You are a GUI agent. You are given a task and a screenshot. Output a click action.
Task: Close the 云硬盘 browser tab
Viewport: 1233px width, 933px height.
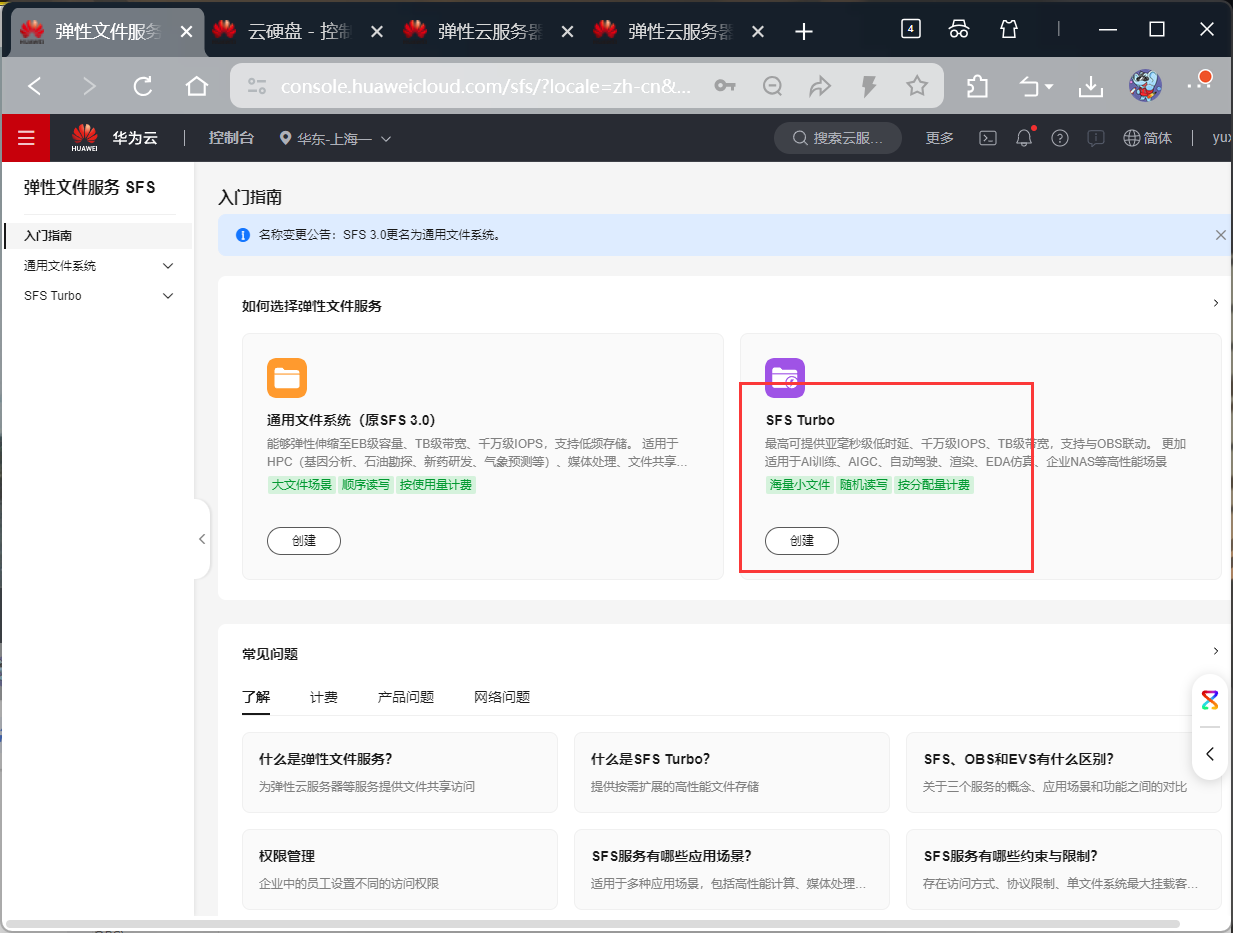[x=377, y=32]
